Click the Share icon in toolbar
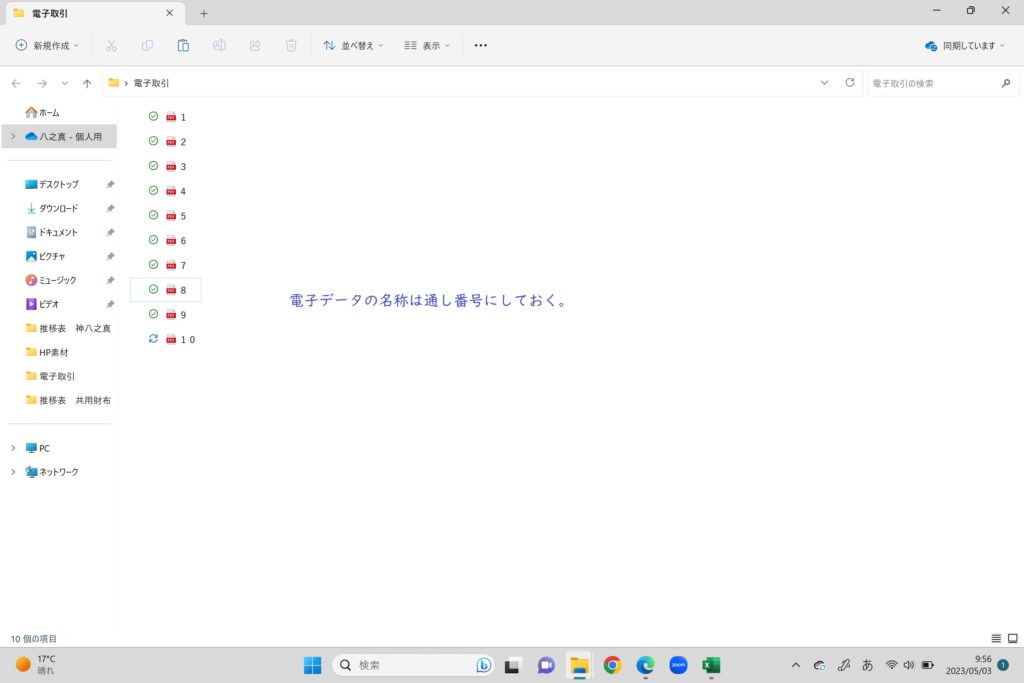 click(255, 45)
